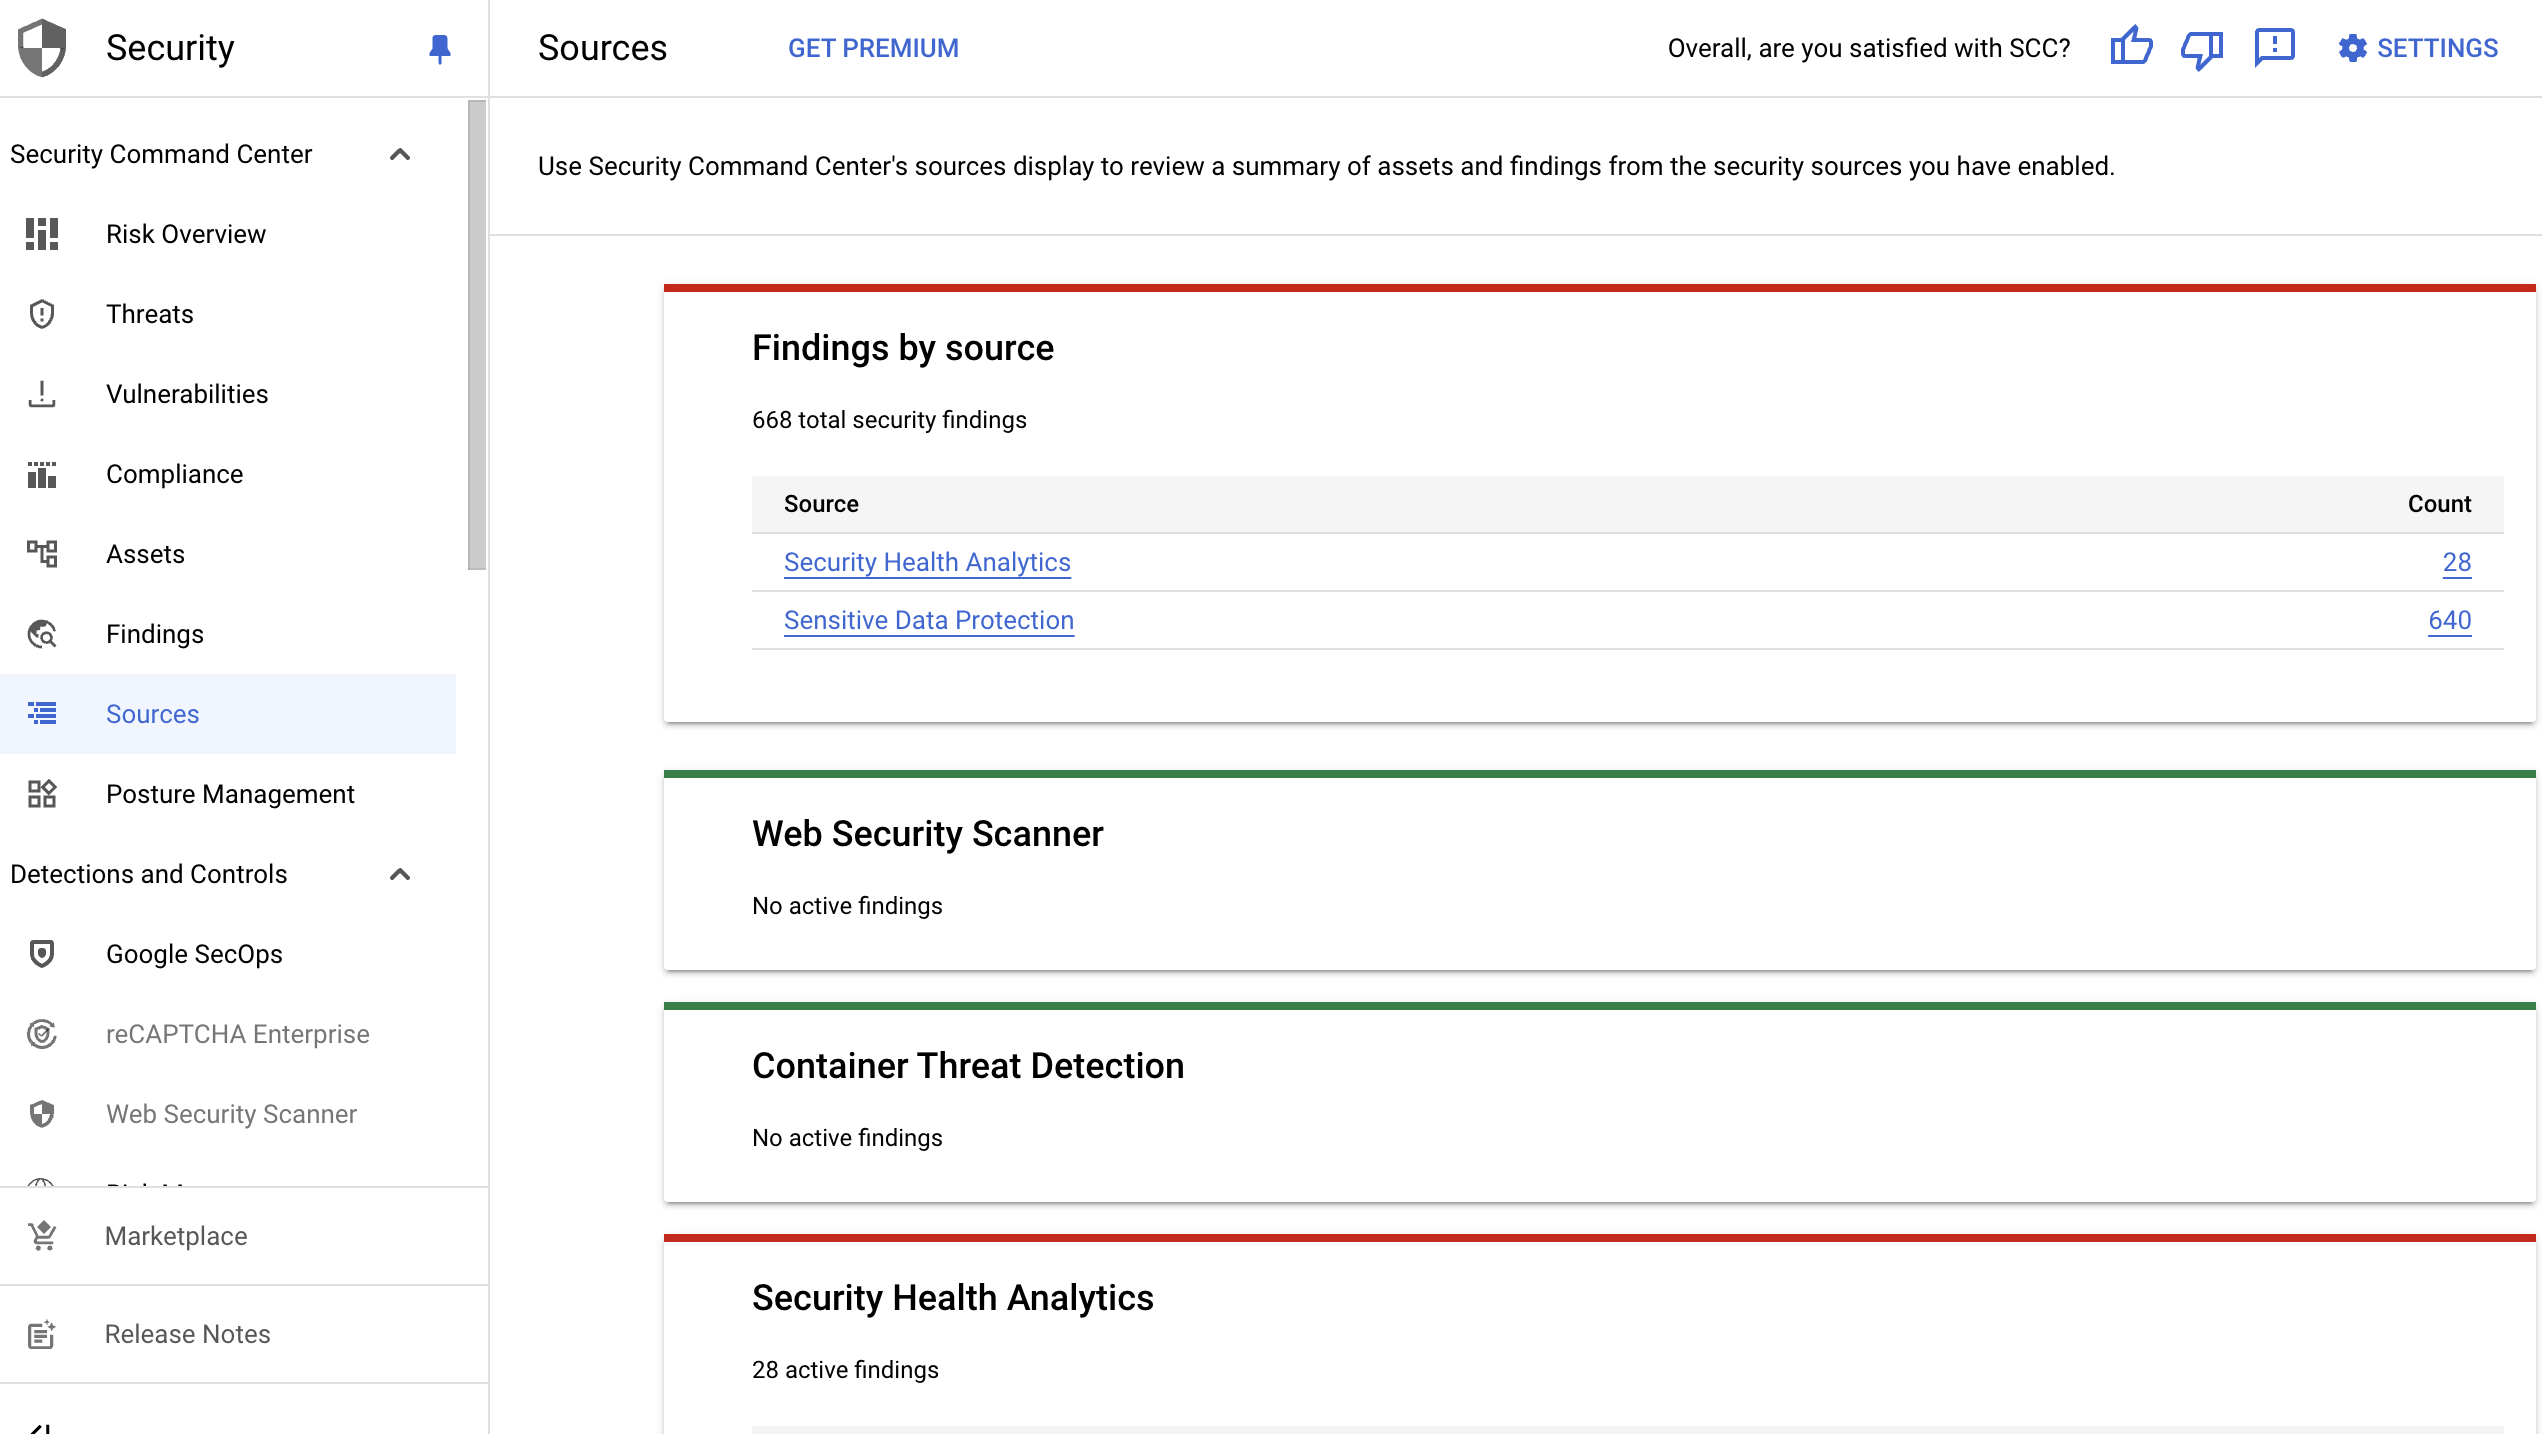2542x1434 pixels.
Task: Switch to the Sources section
Action: tap(152, 713)
